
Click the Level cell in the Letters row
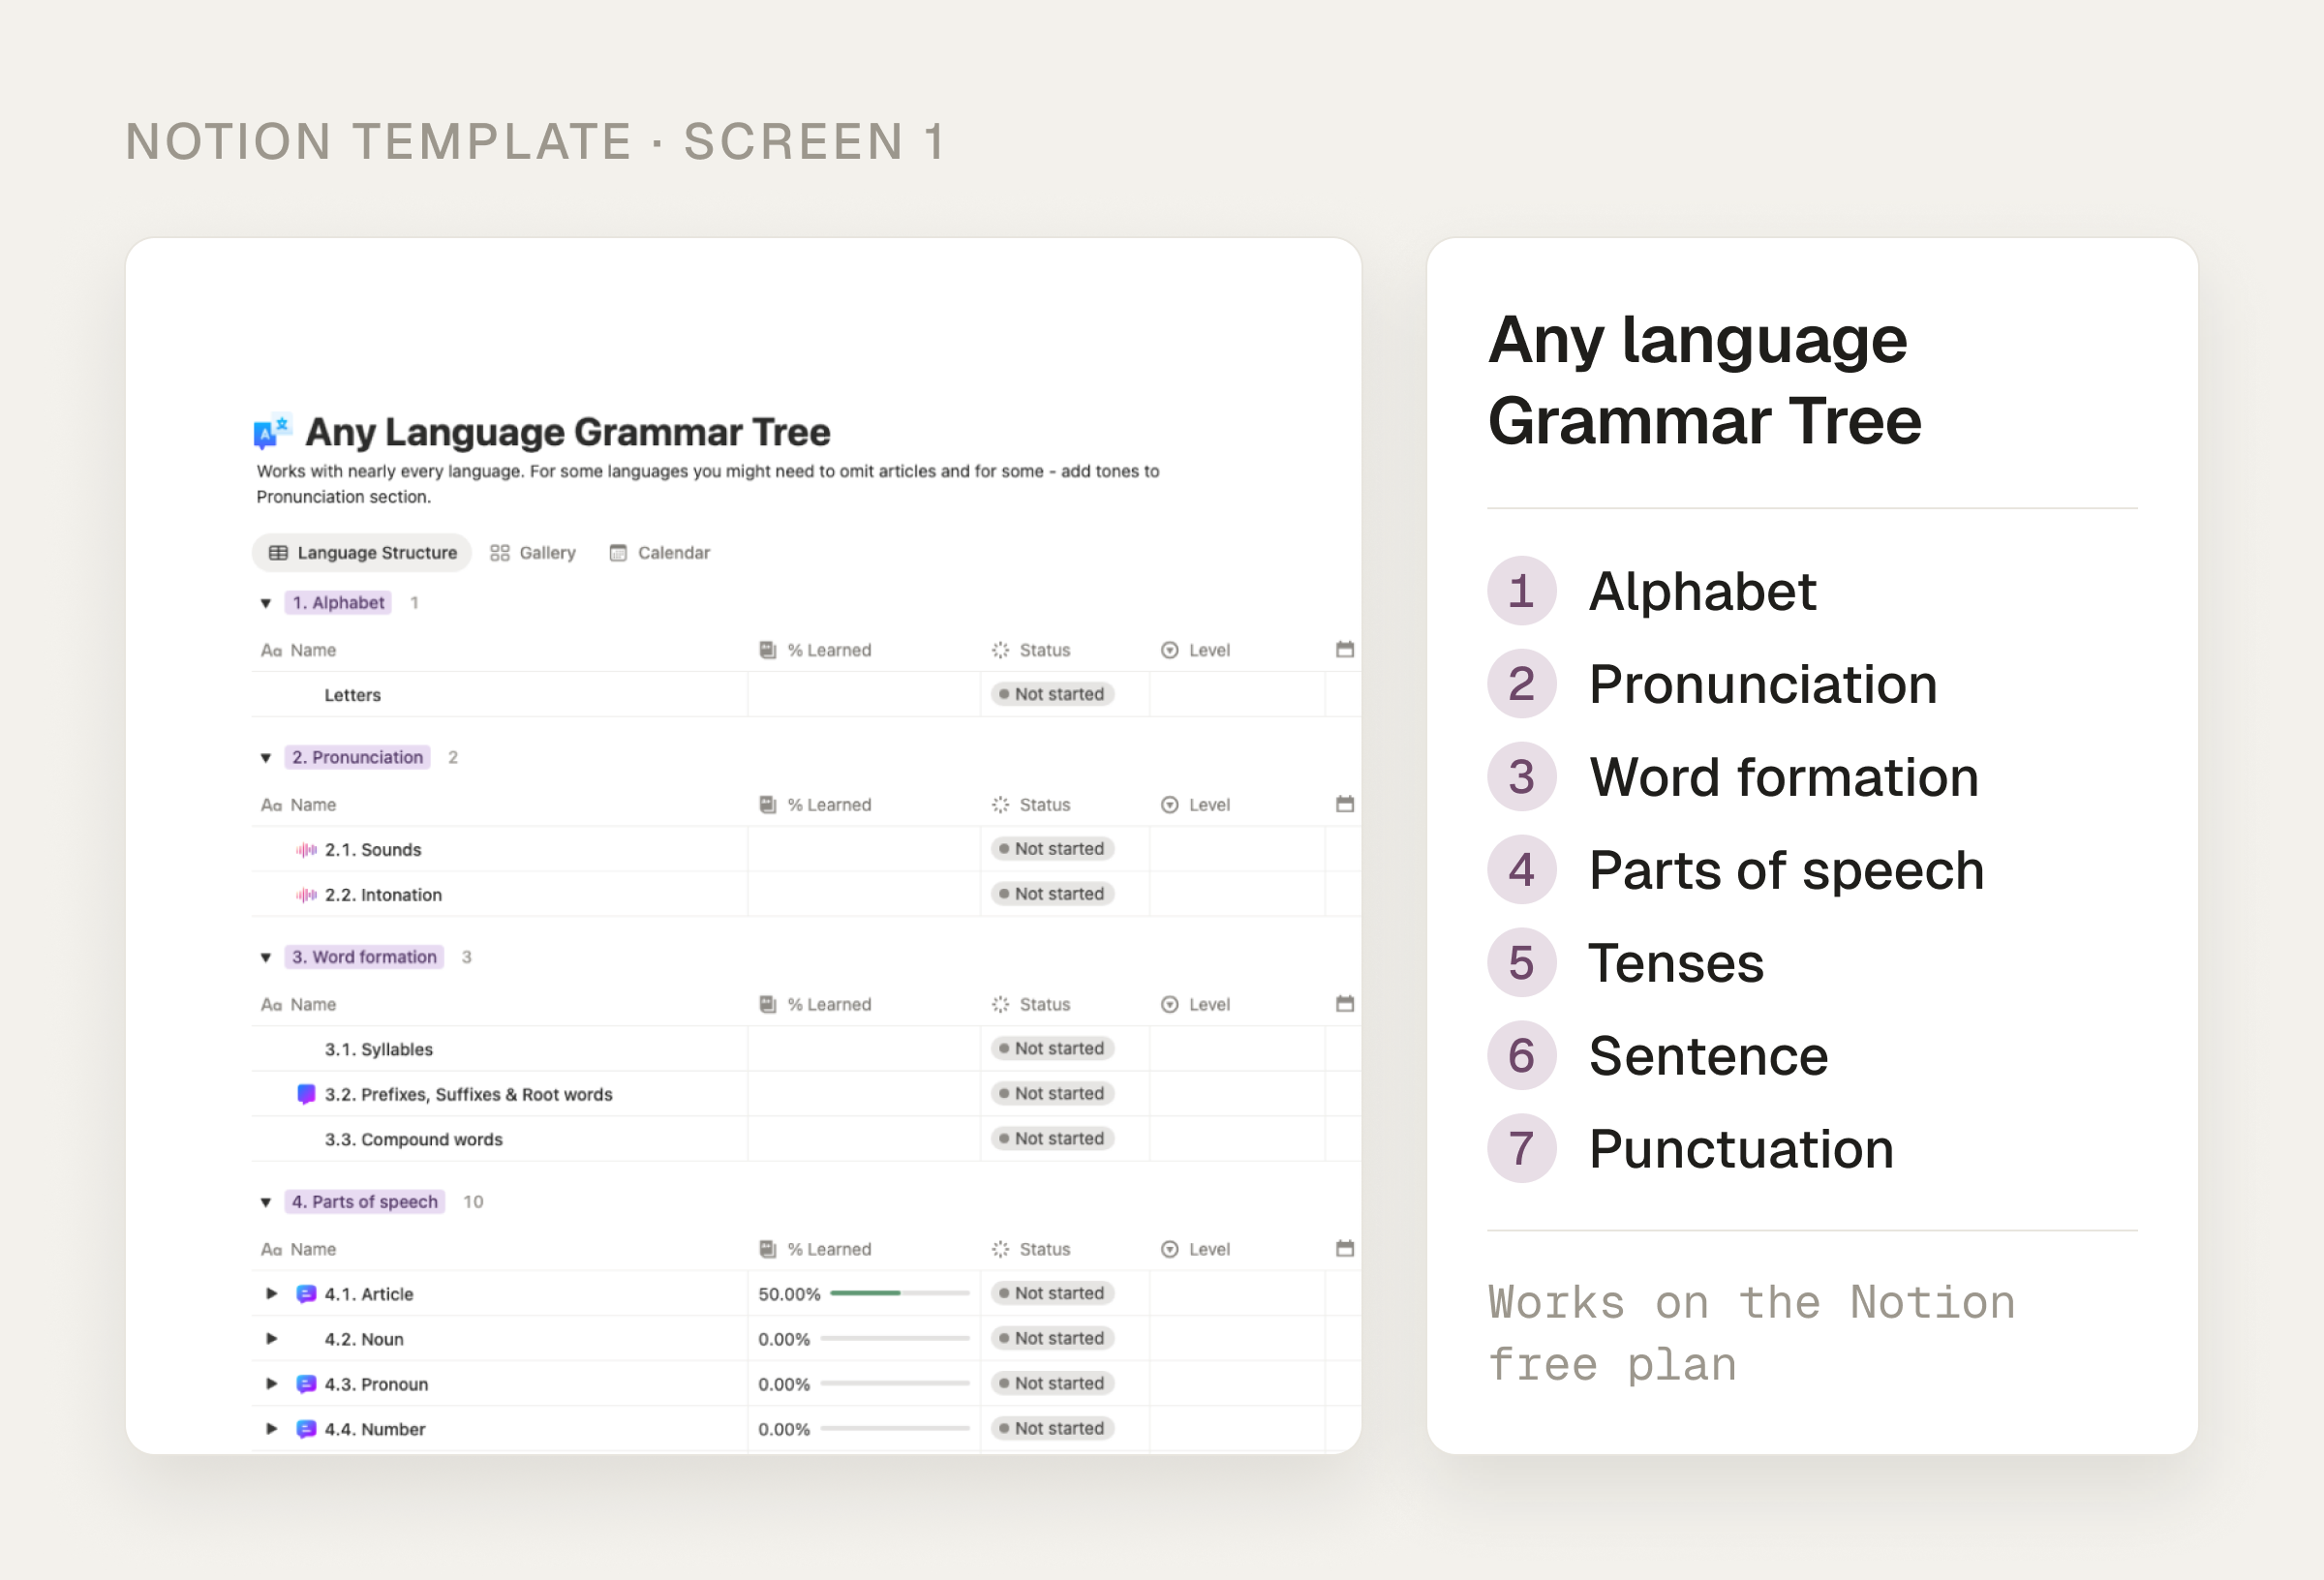(1237, 694)
